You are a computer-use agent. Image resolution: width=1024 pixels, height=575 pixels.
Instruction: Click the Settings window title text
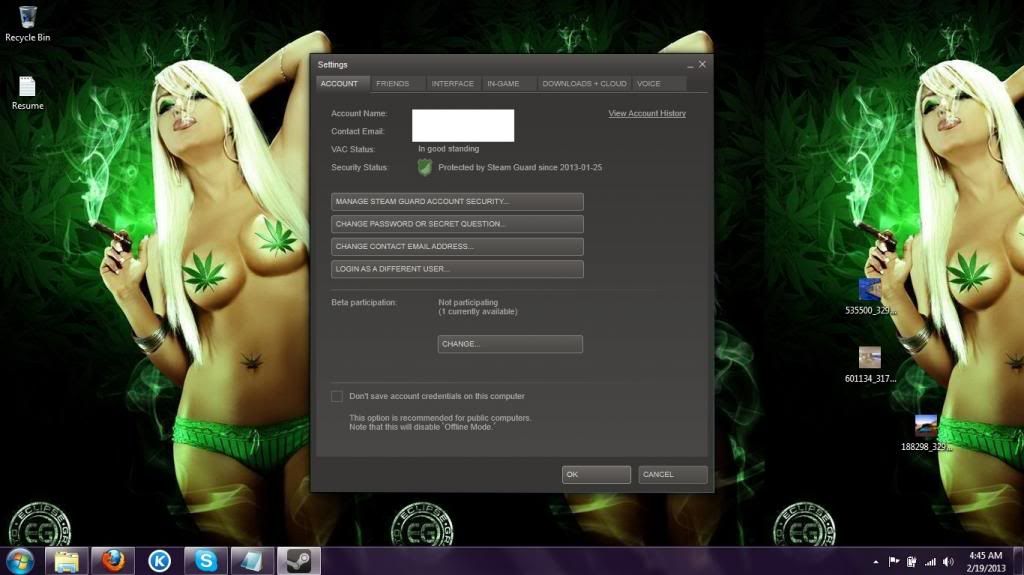(x=332, y=65)
